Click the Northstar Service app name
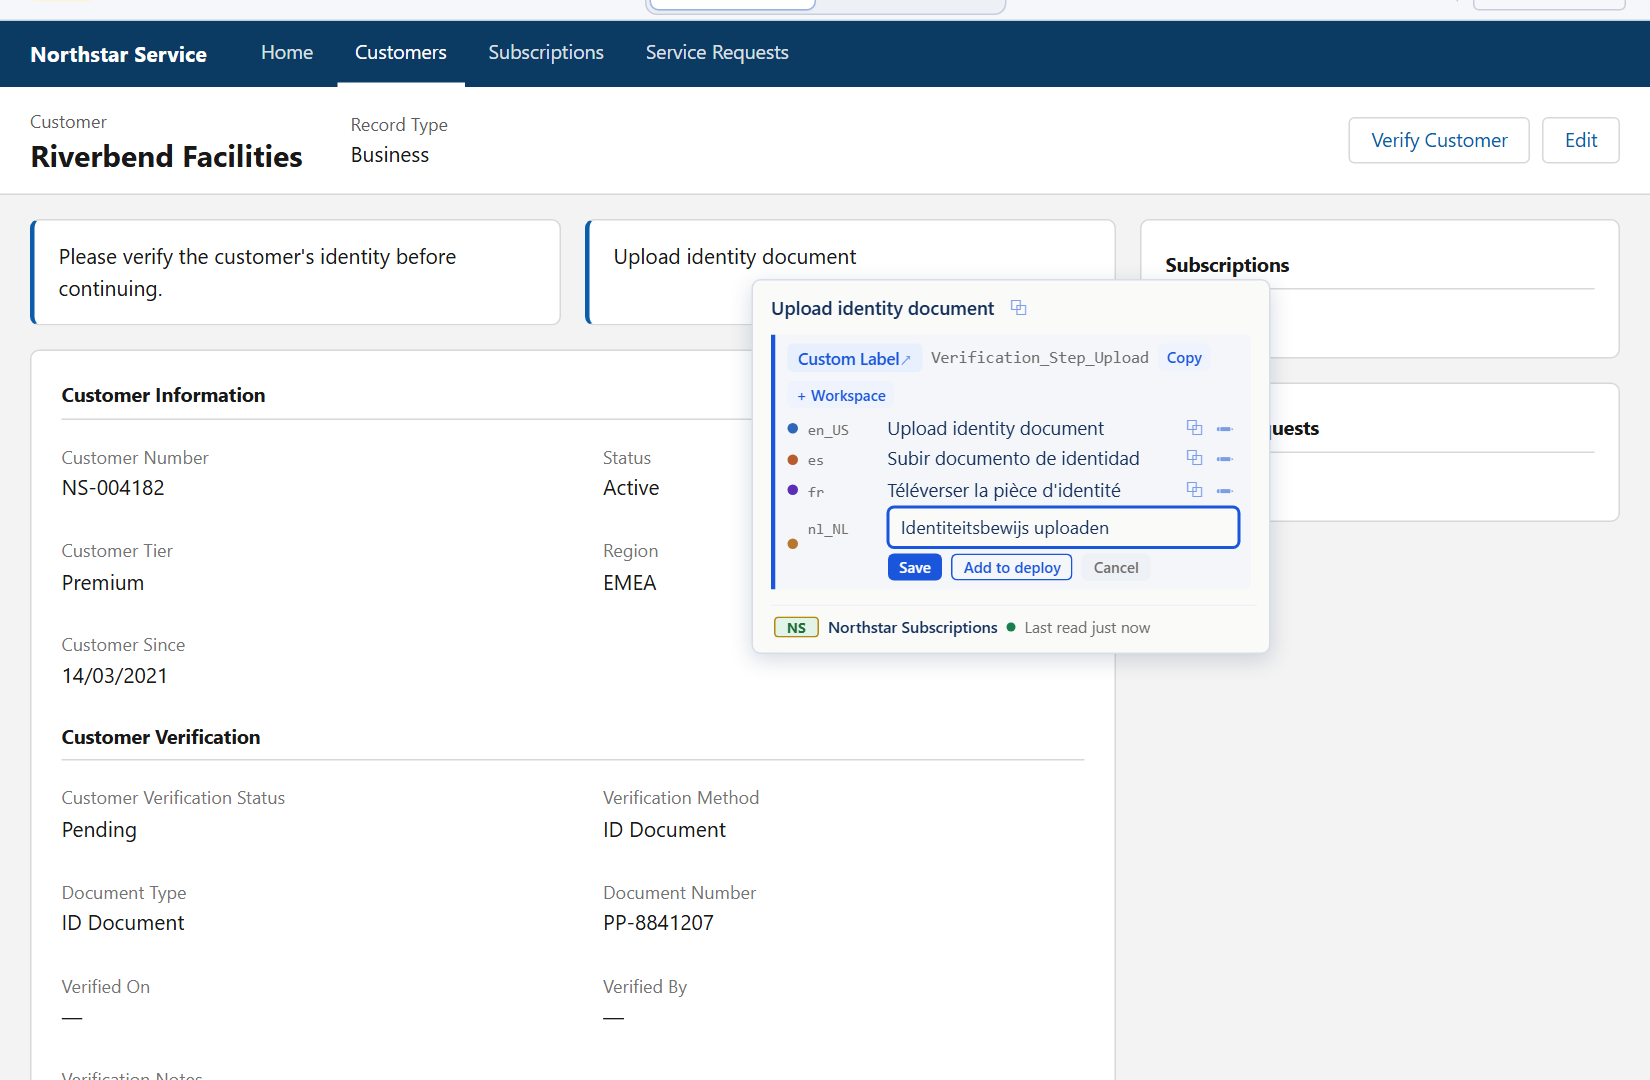Viewport: 1650px width, 1080px height. 119,54
